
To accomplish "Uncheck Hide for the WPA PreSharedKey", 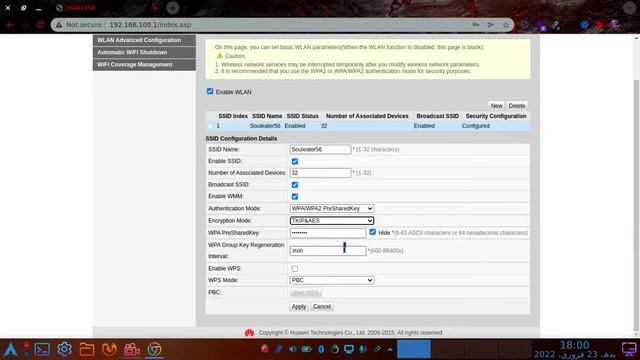I will point(373,232).
